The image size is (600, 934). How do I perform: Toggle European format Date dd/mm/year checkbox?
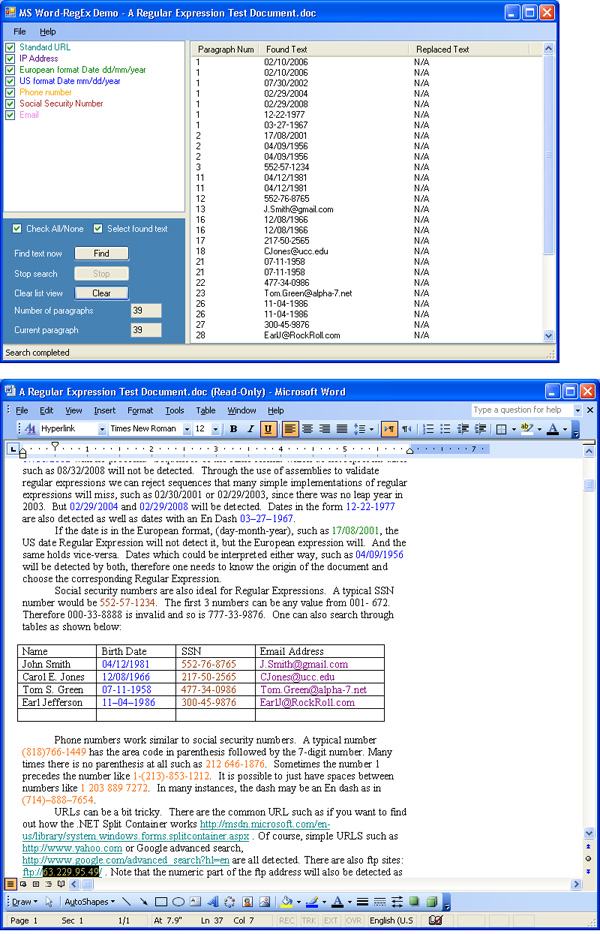click(x=10, y=70)
